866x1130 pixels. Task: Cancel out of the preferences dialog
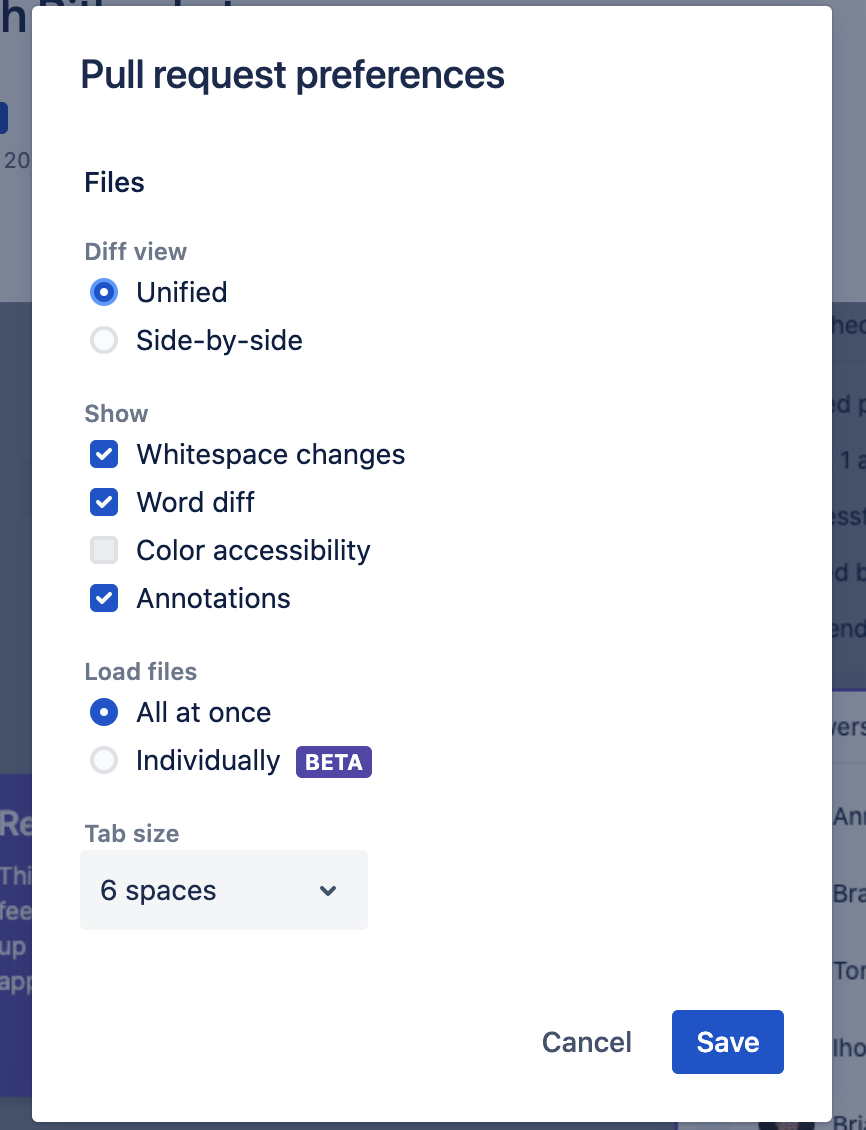pos(586,1041)
